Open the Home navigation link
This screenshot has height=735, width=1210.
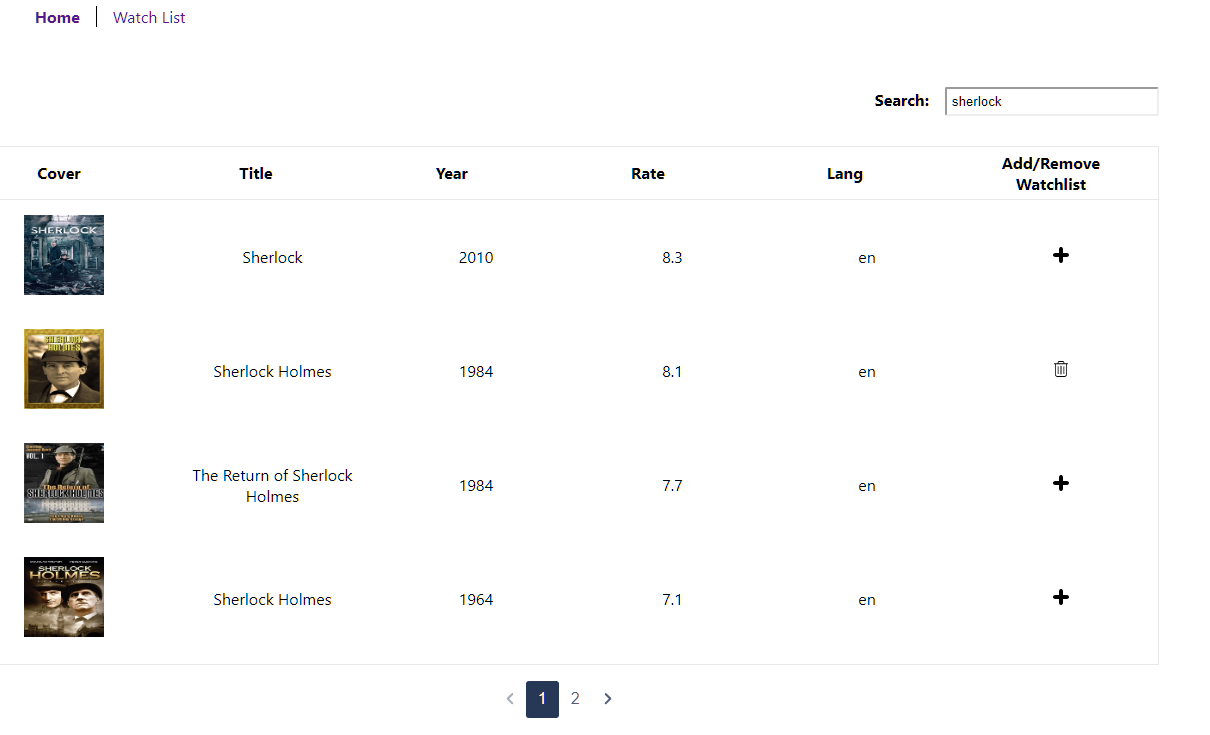pos(57,18)
